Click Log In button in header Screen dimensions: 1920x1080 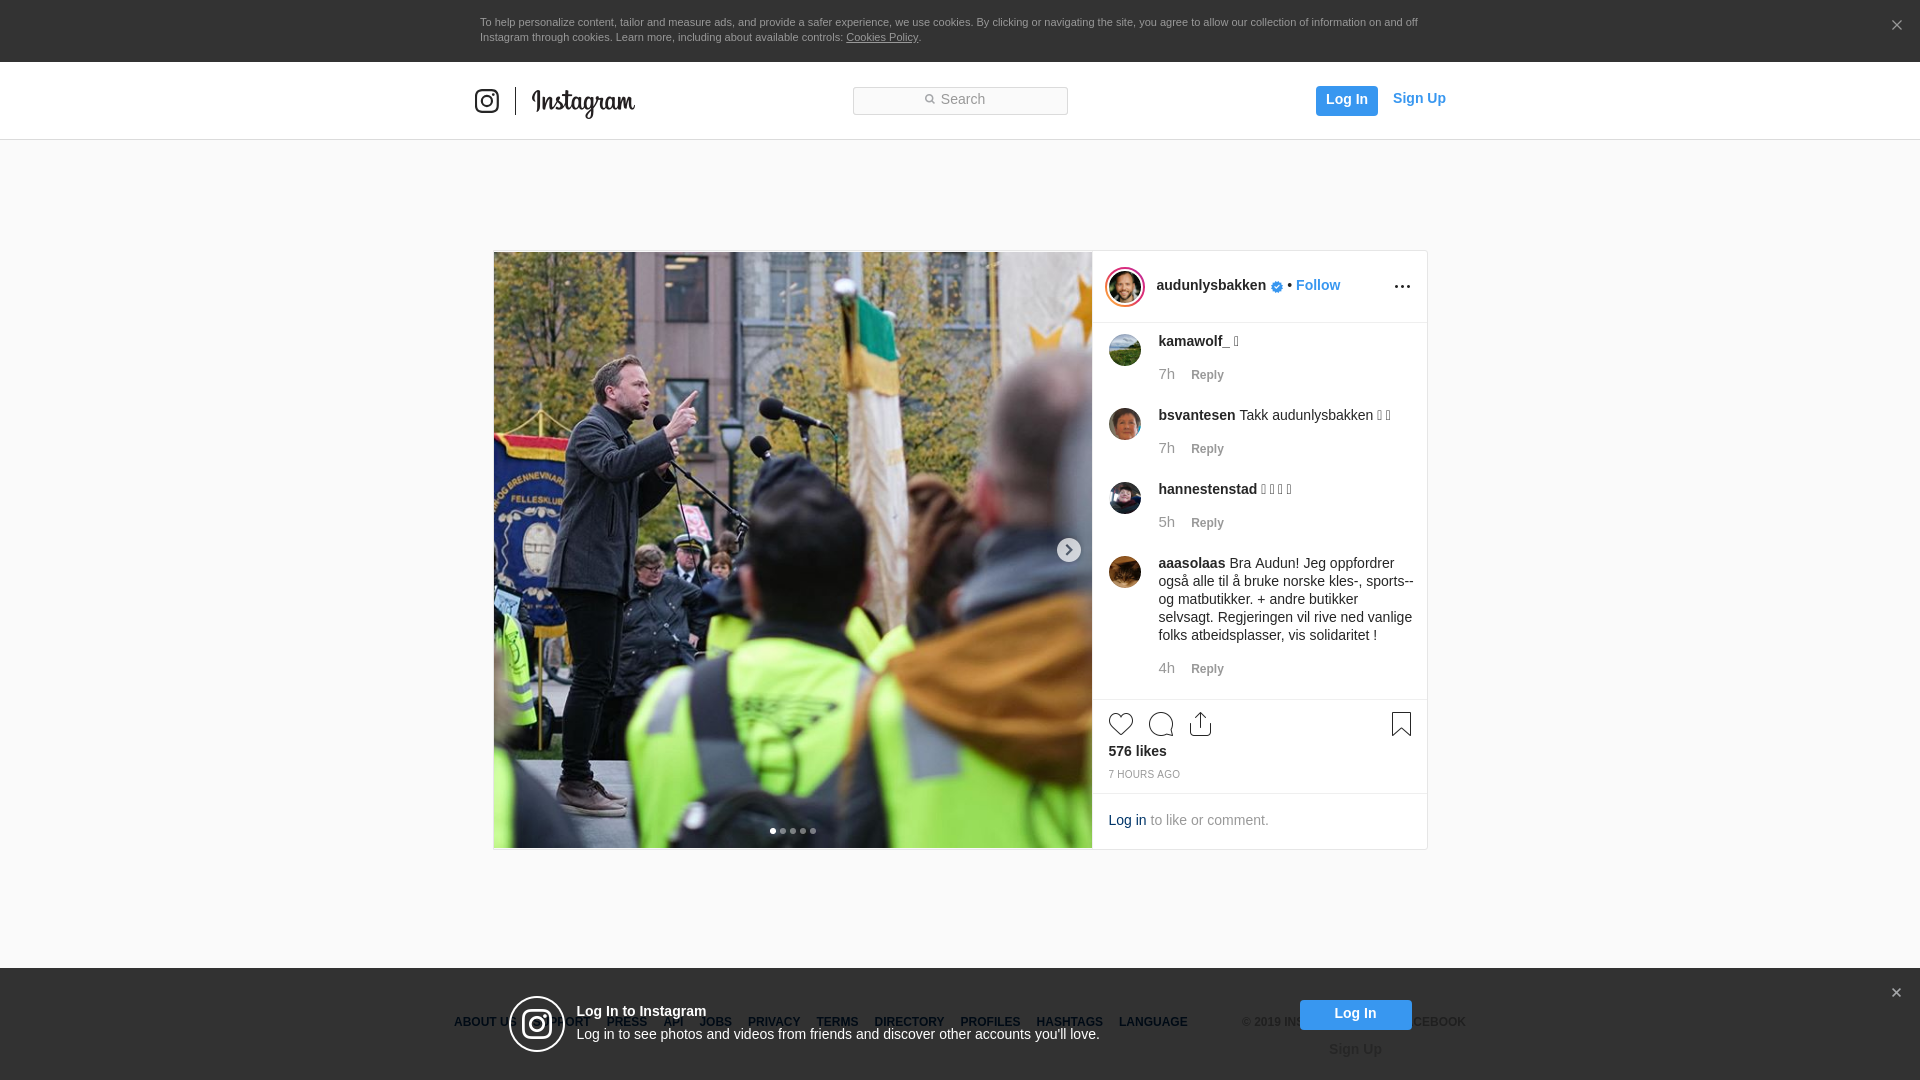point(1346,100)
